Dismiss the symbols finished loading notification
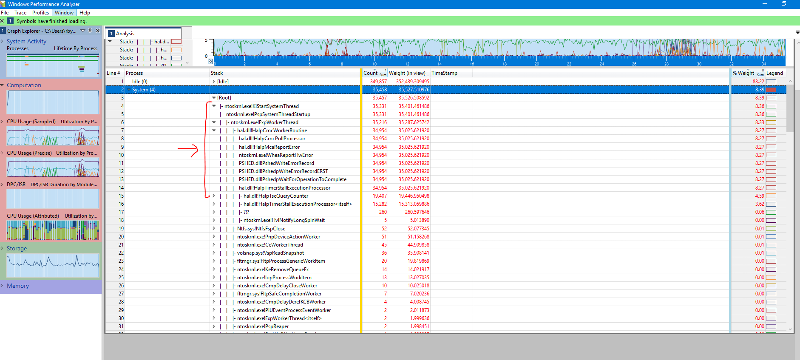The width and height of the screenshot is (800, 360). click(x=3, y=21)
